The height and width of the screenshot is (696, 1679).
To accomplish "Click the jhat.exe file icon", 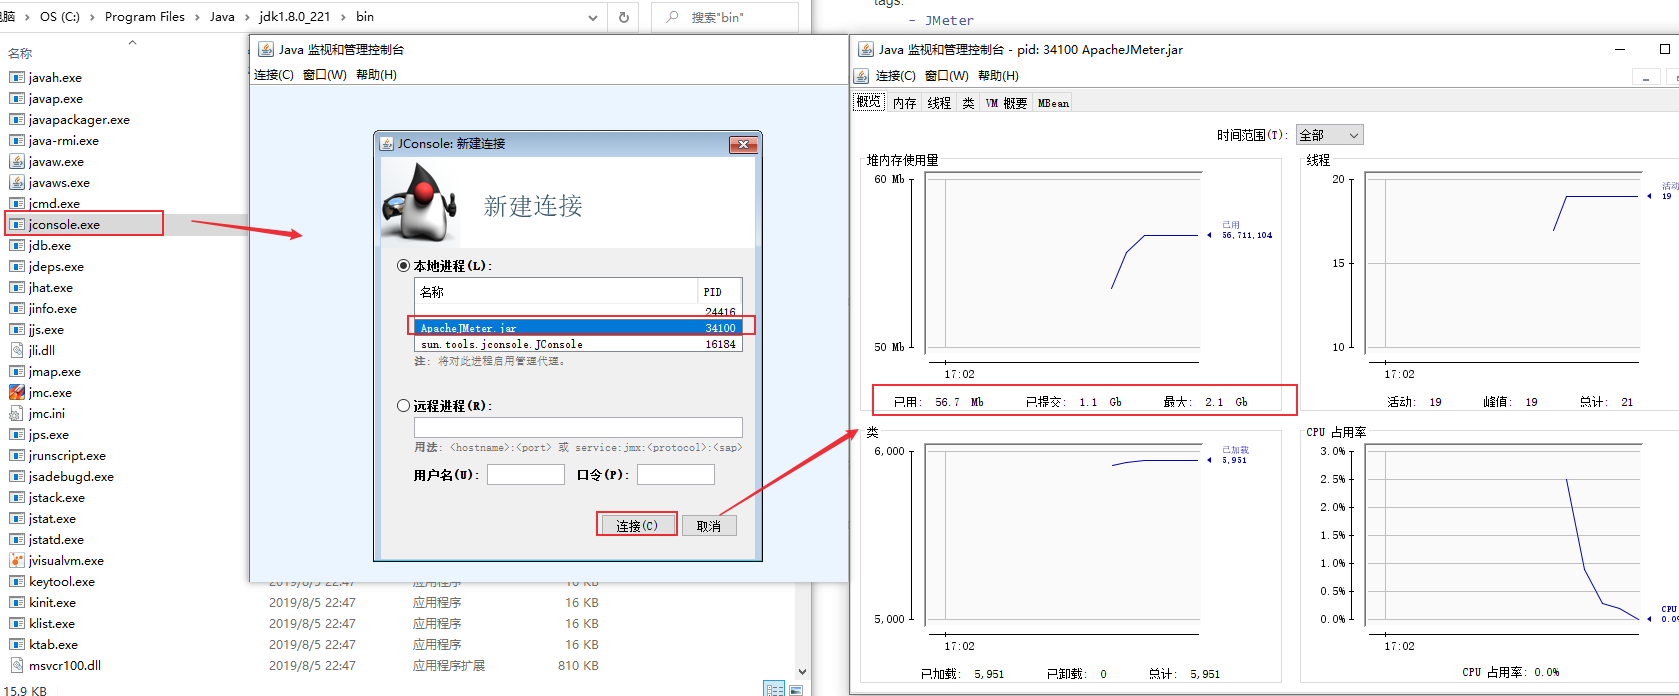I will click(17, 287).
